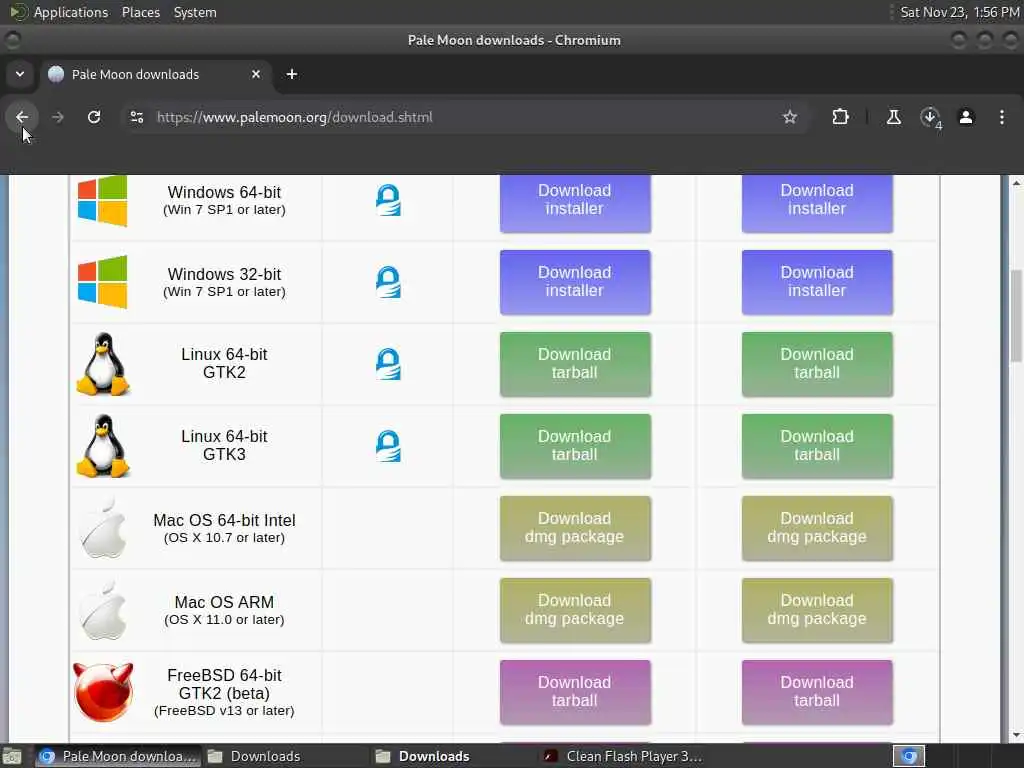The width and height of the screenshot is (1024, 768).
Task: Click the page vertical scrollbar thumb
Action: coord(1016,315)
